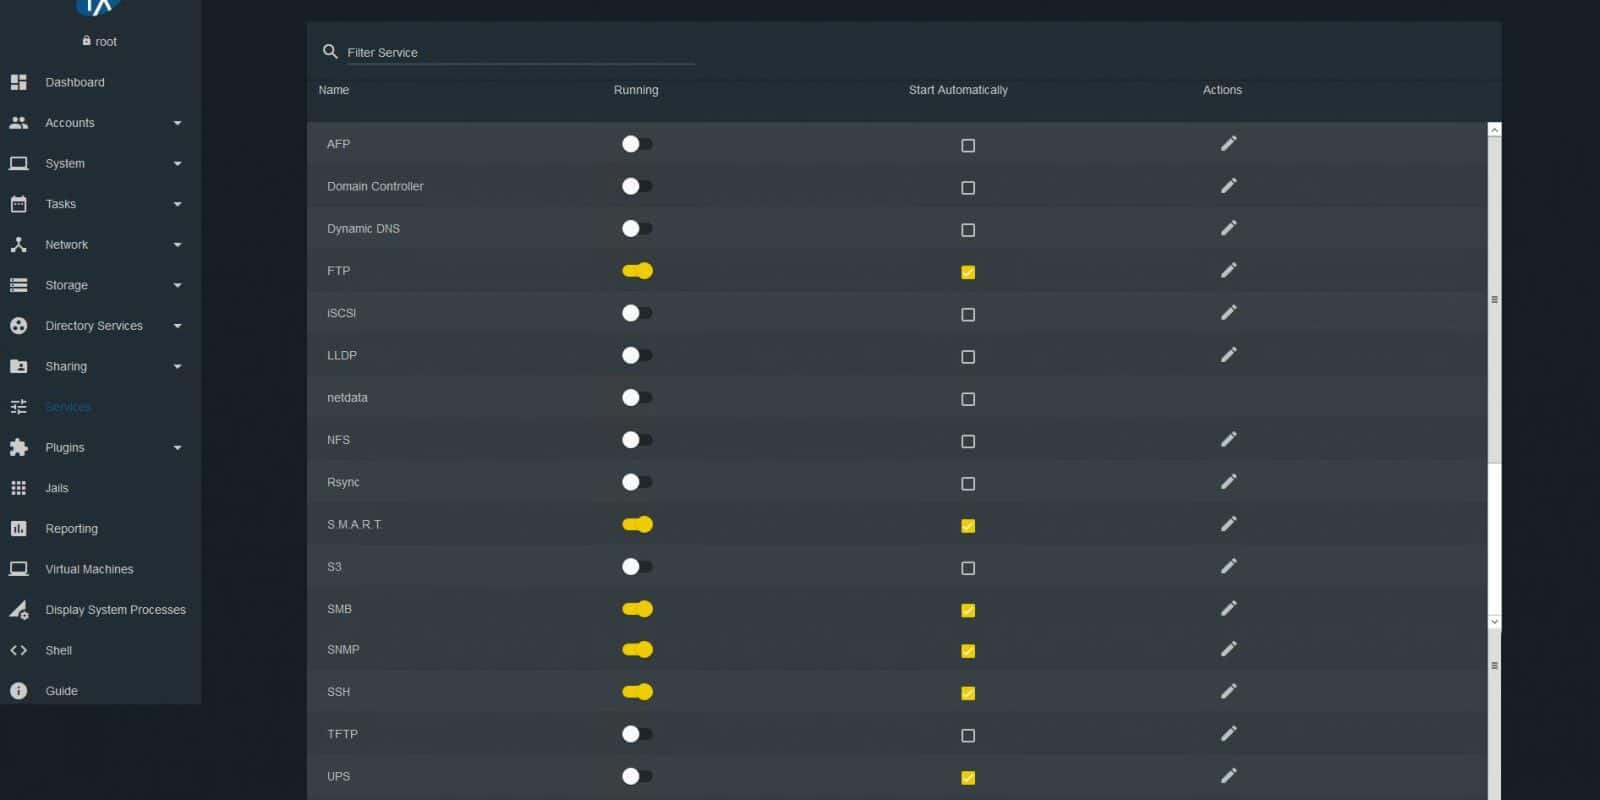
Task: Toggle the AFP running switch on
Action: pos(637,144)
